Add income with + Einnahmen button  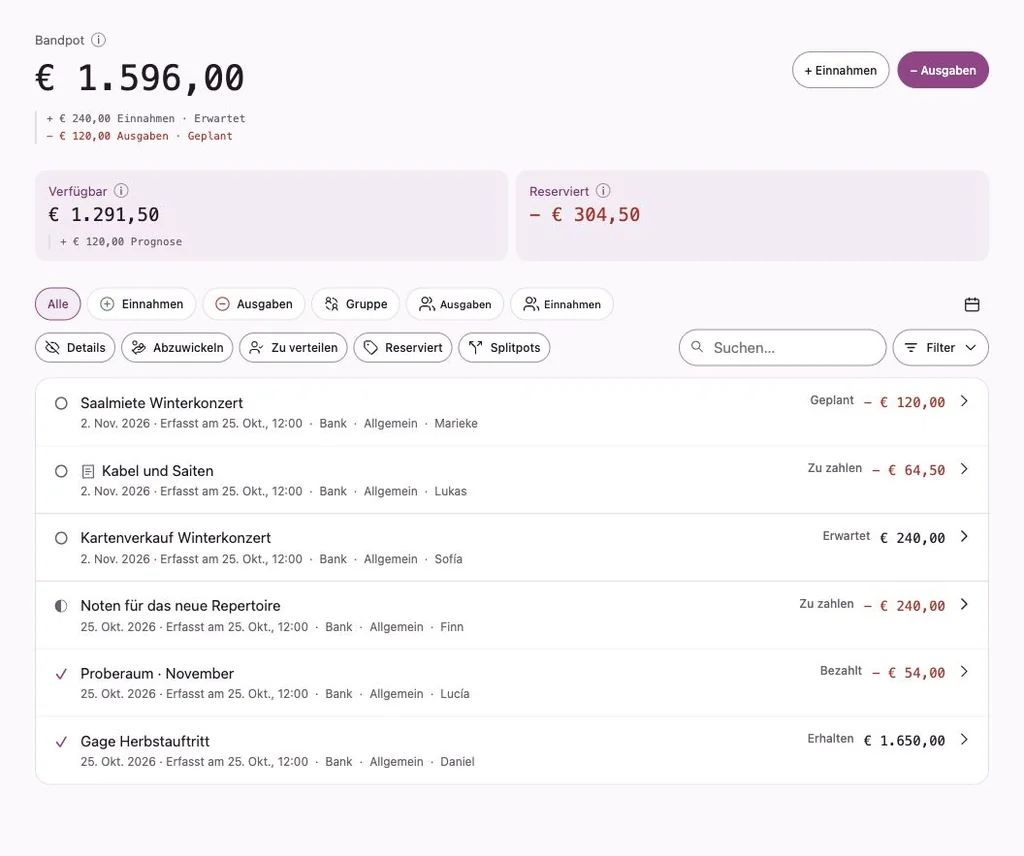tap(840, 70)
